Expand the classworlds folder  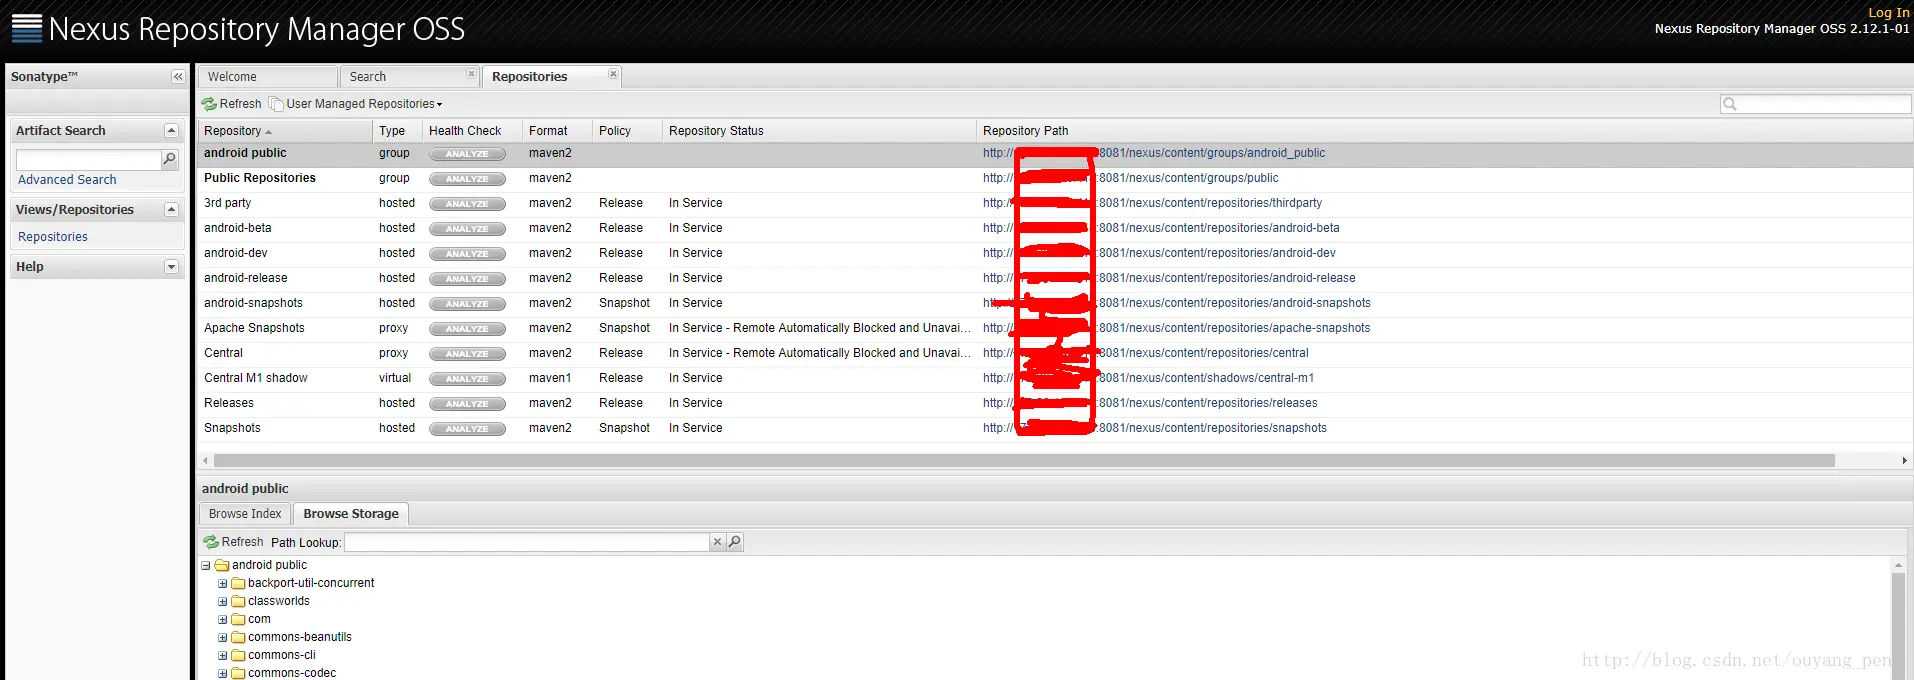pyautogui.click(x=222, y=601)
